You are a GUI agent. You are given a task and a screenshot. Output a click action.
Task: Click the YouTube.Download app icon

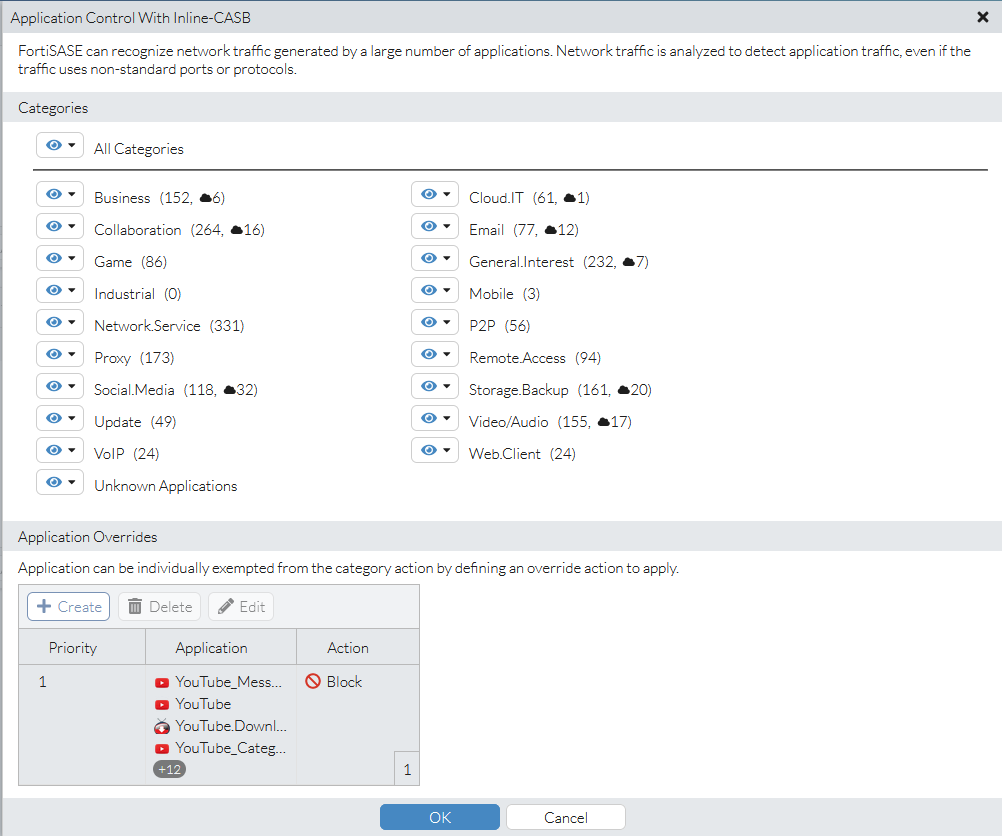click(x=163, y=725)
